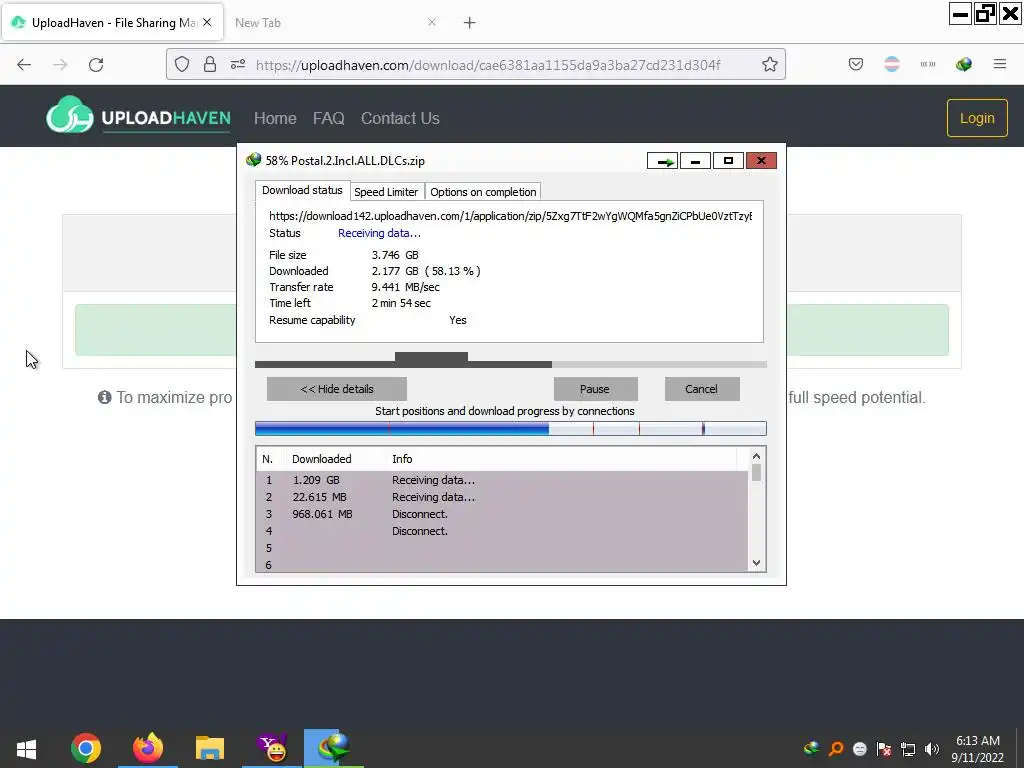
Task: Close the UploadHaven tab
Action: coord(207,22)
